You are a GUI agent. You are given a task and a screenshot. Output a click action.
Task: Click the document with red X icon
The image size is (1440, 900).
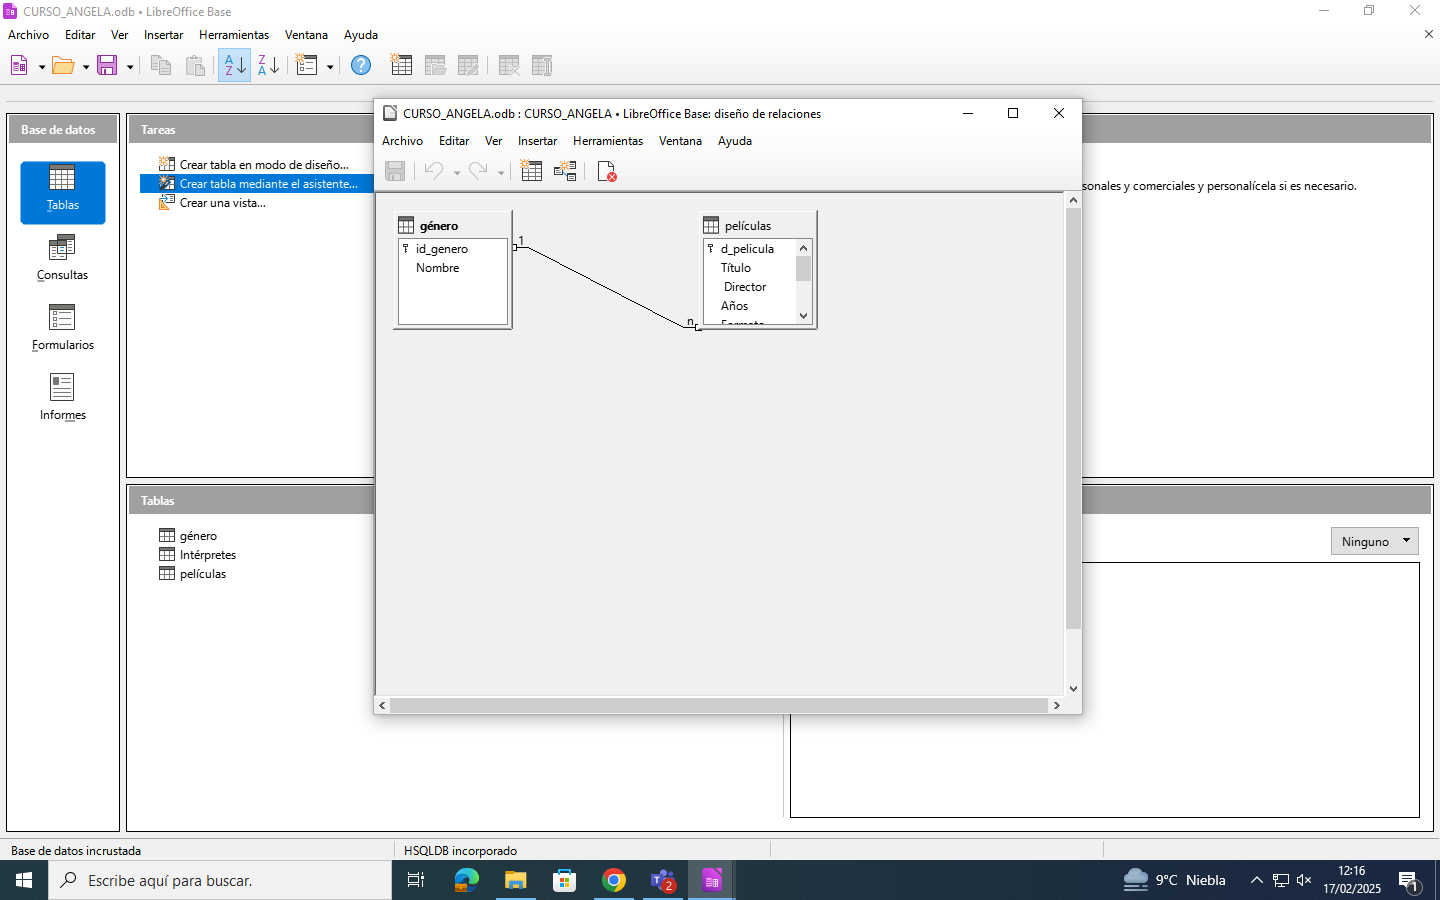click(606, 171)
